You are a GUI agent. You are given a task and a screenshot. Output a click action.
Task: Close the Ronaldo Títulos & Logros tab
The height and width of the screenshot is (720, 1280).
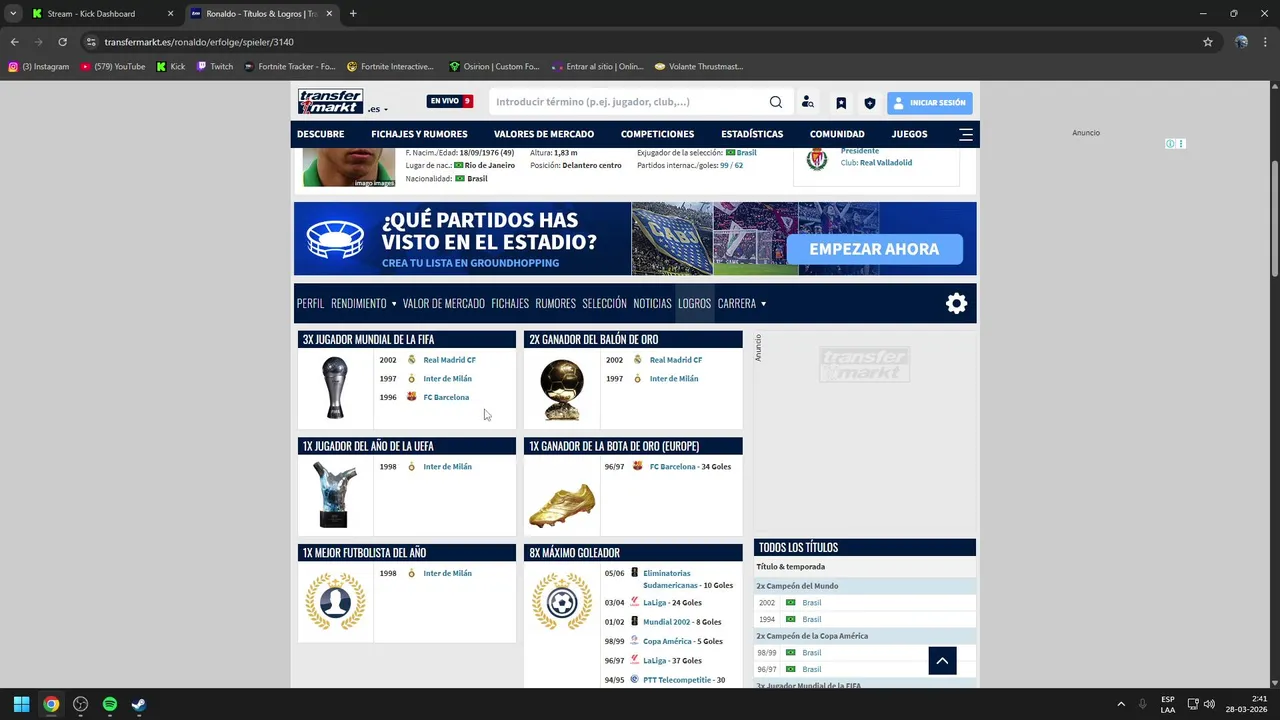pyautogui.click(x=329, y=14)
